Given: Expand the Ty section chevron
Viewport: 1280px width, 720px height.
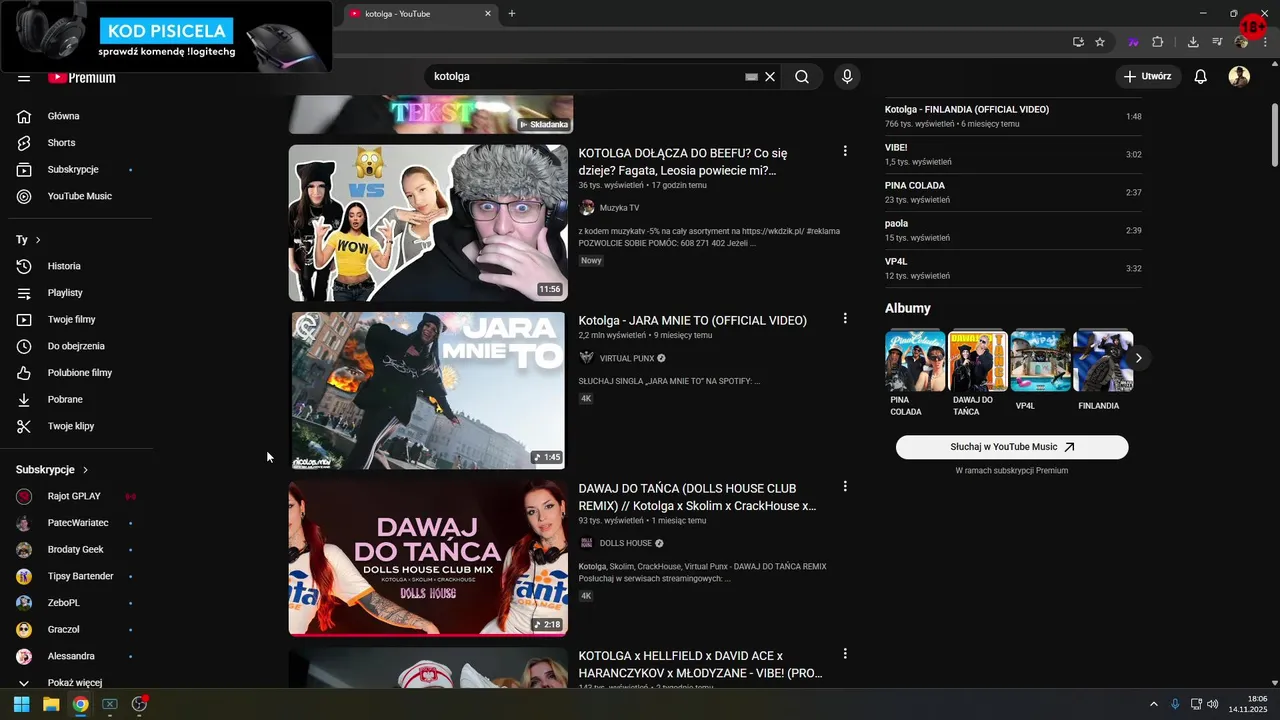Looking at the screenshot, I should [x=38, y=240].
